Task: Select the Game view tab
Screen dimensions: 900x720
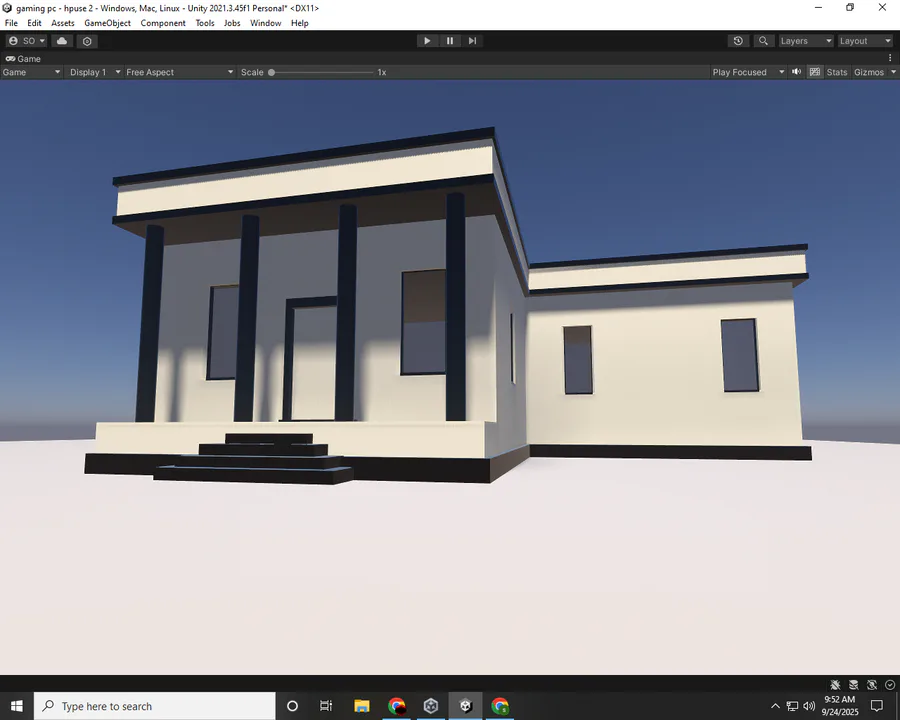Action: (x=23, y=59)
